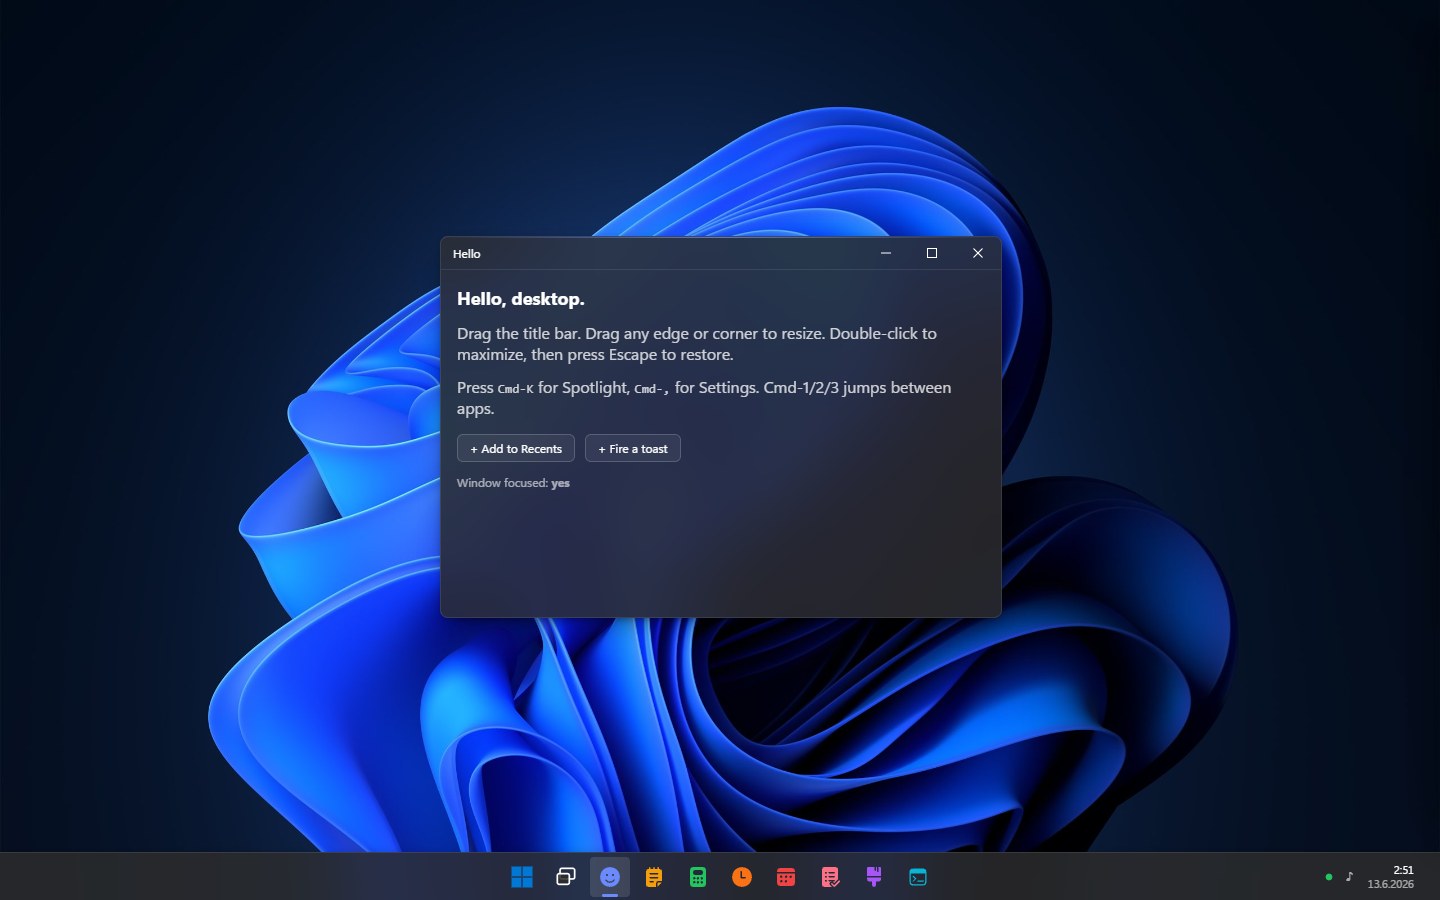Click the + Fire a toast button
1440x900 pixels.
[x=633, y=448]
